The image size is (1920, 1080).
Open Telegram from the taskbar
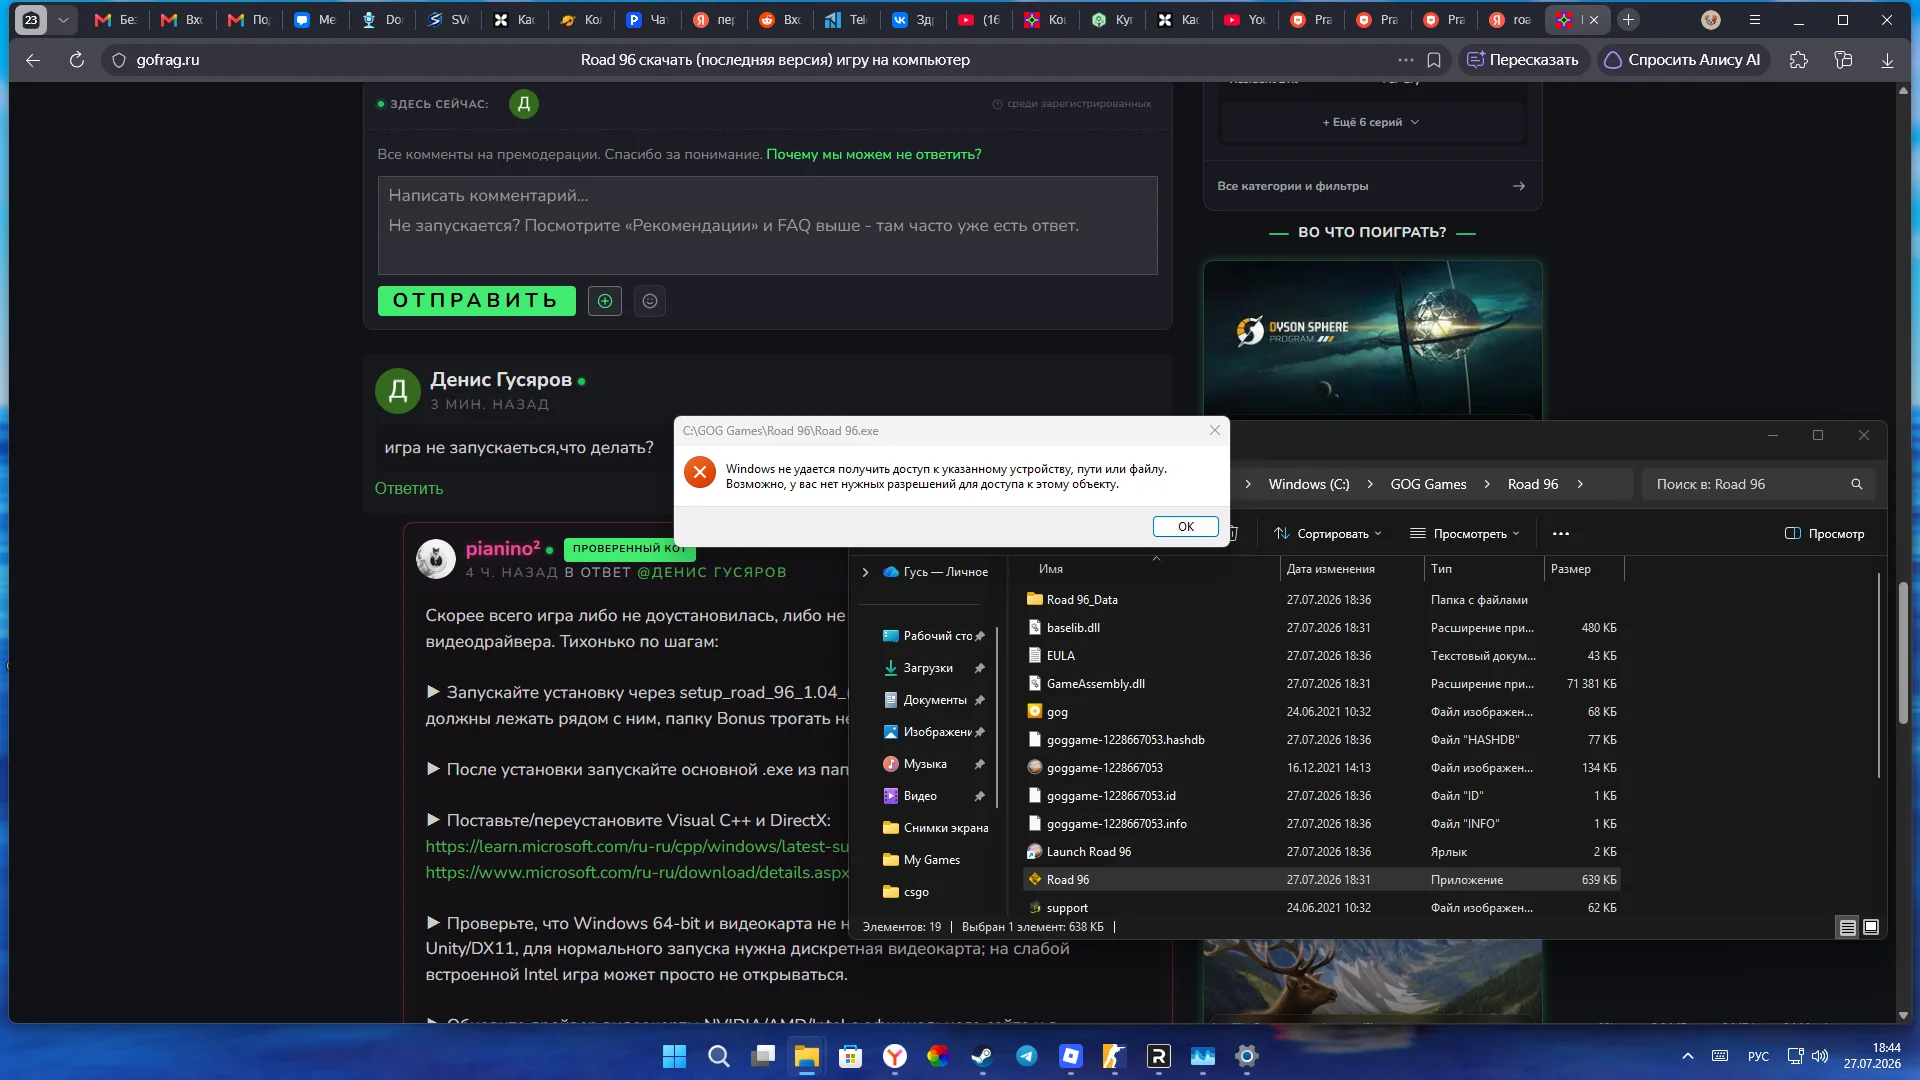[x=1027, y=1056]
